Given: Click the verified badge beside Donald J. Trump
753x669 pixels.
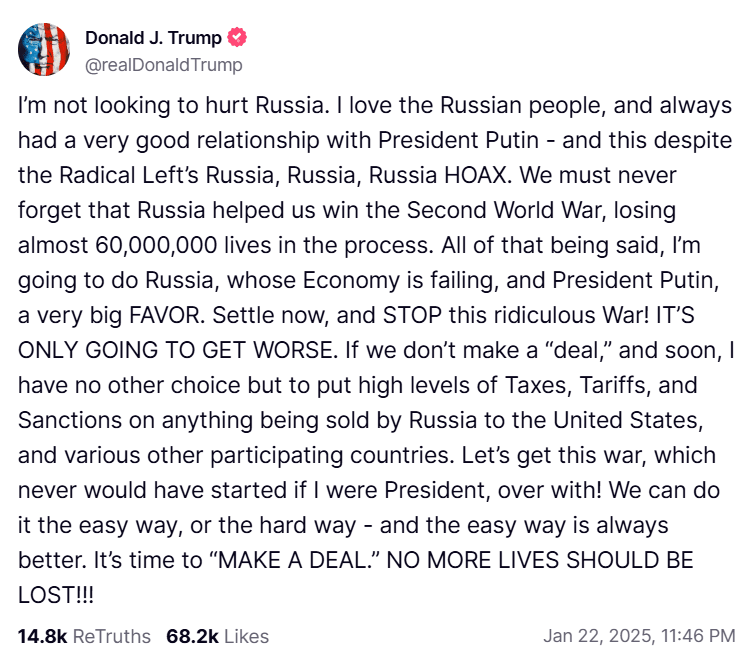Looking at the screenshot, I should click(x=238, y=39).
